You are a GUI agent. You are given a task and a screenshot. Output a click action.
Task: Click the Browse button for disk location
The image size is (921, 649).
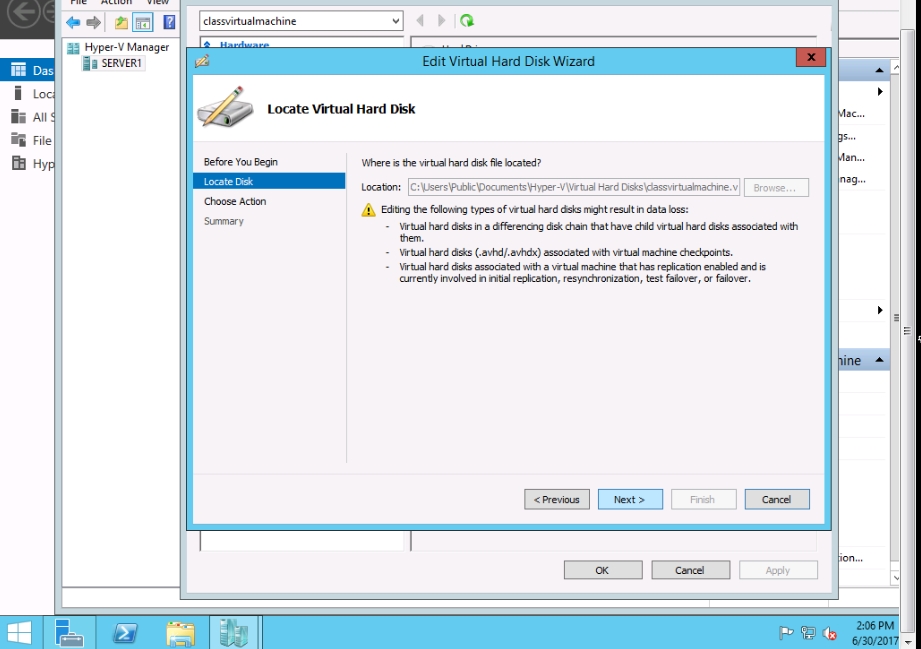(776, 187)
